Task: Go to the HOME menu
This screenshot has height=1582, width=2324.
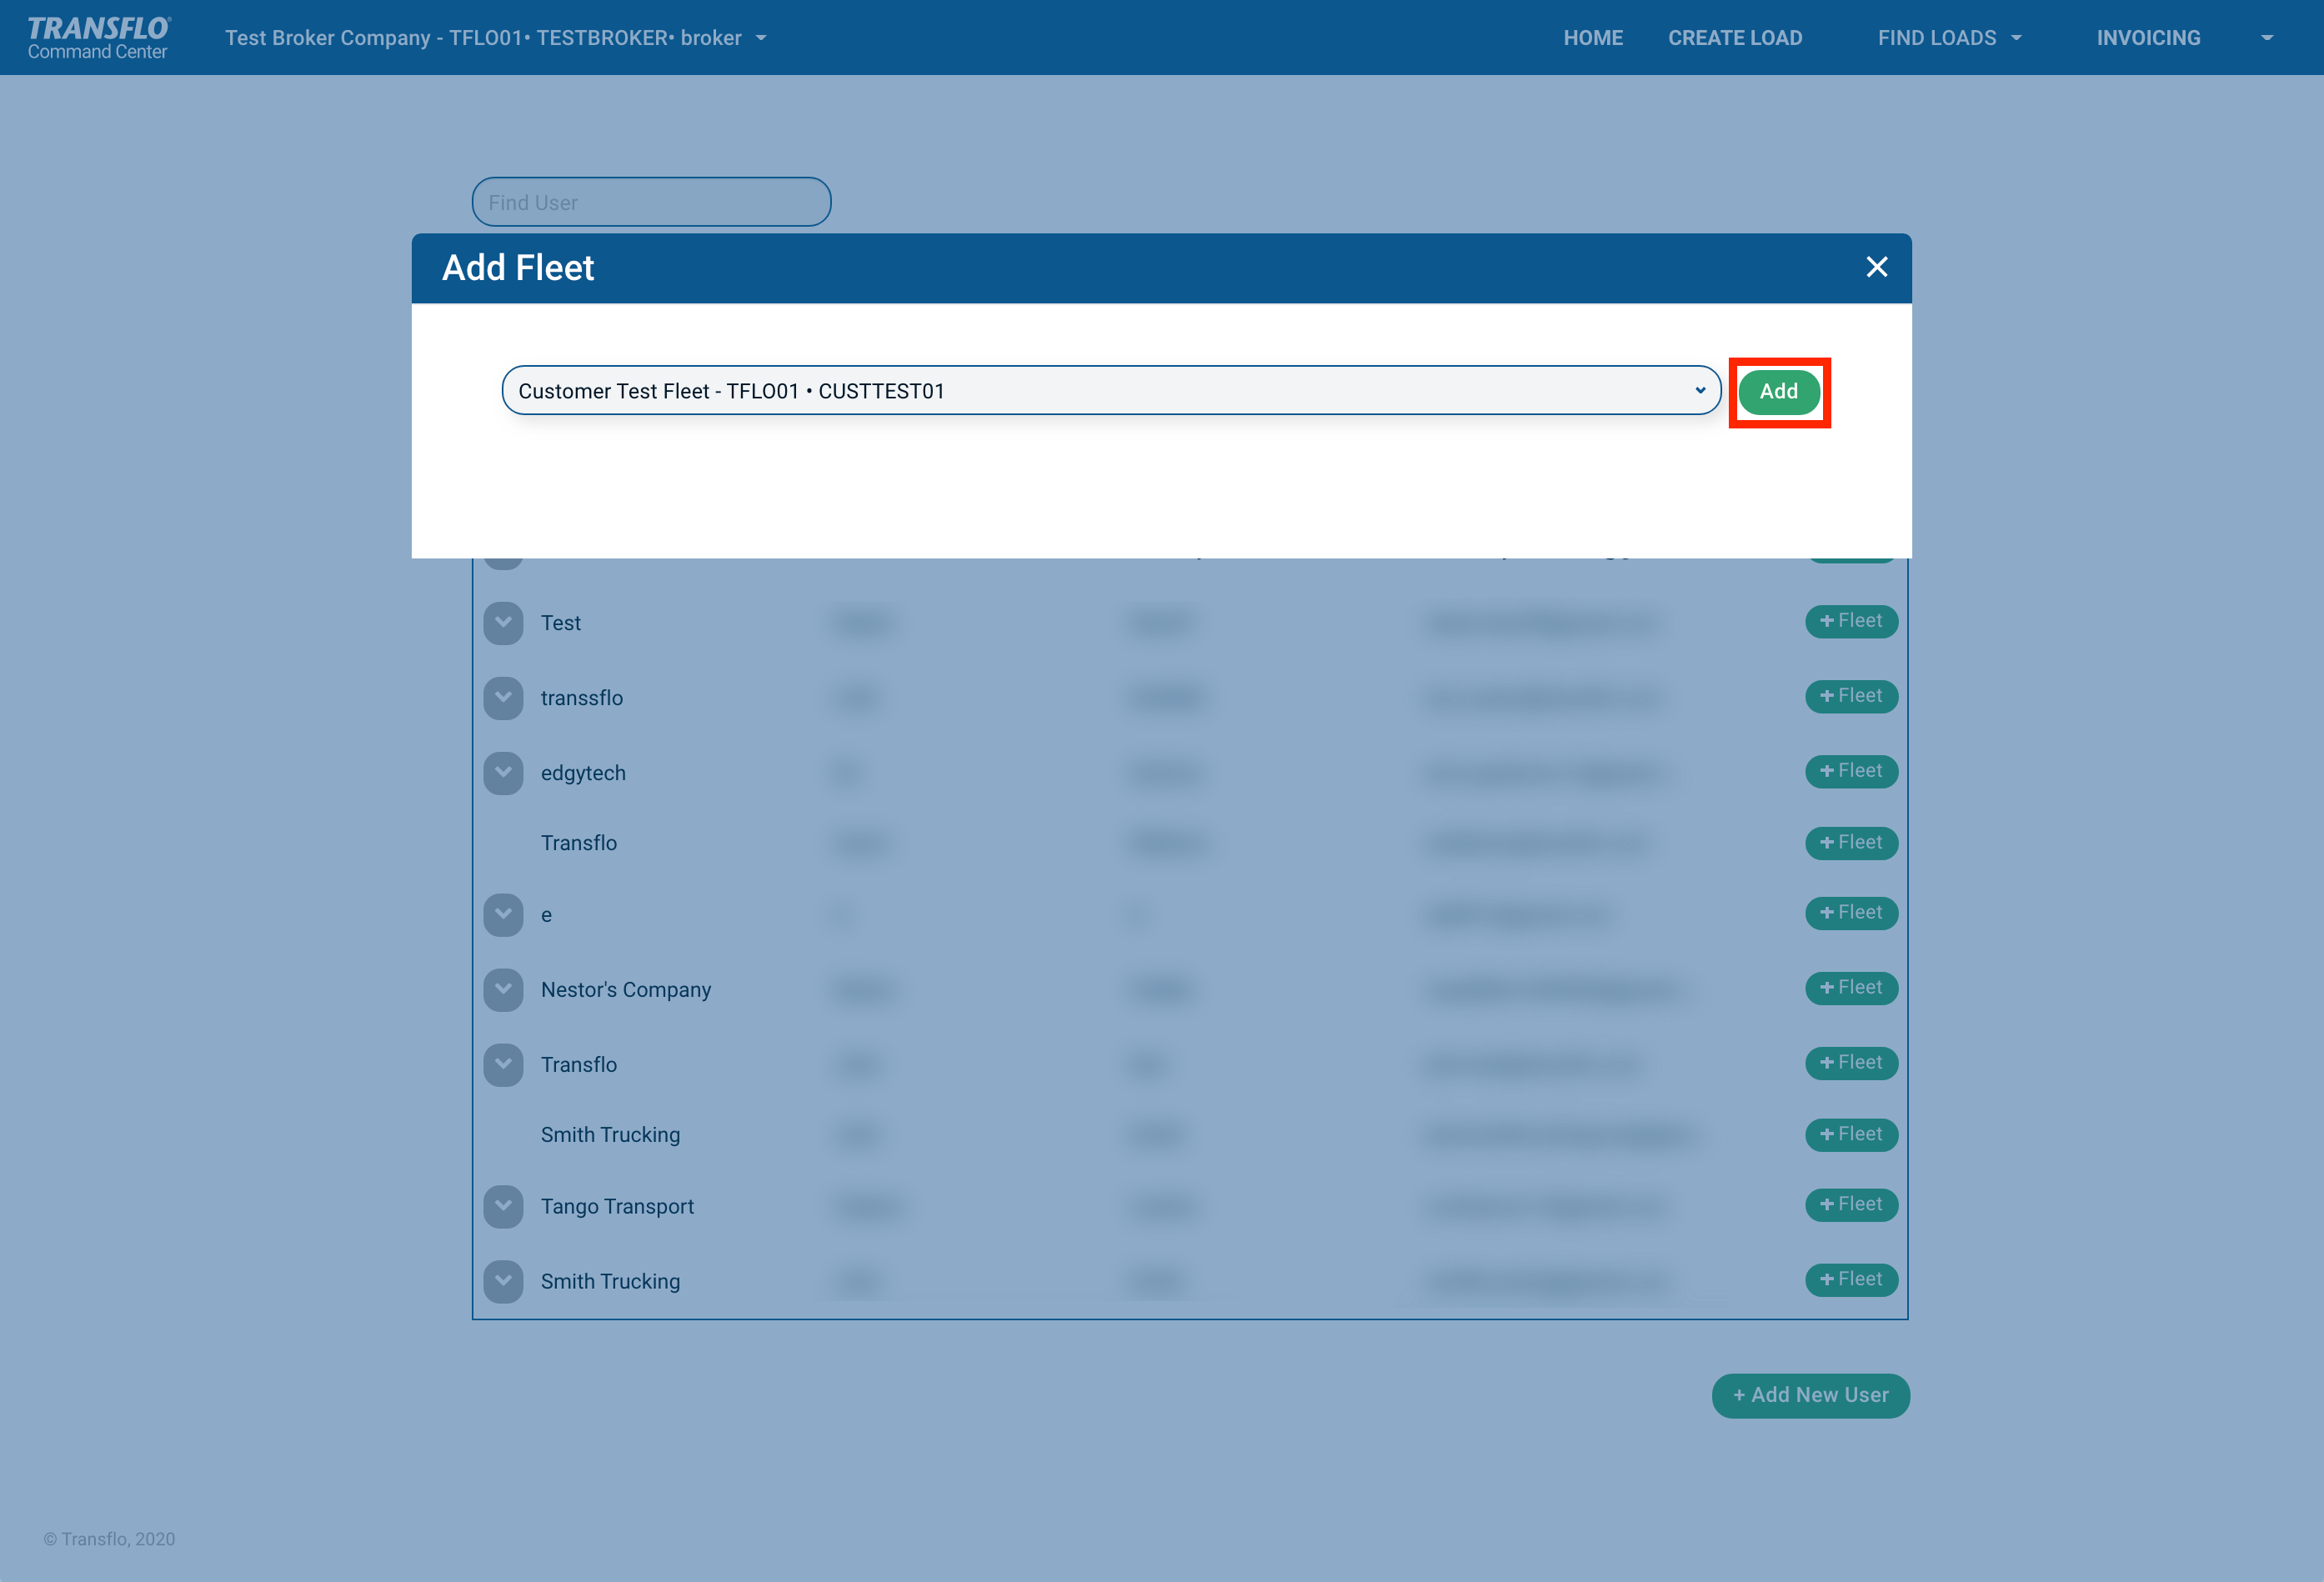Action: tap(1592, 38)
